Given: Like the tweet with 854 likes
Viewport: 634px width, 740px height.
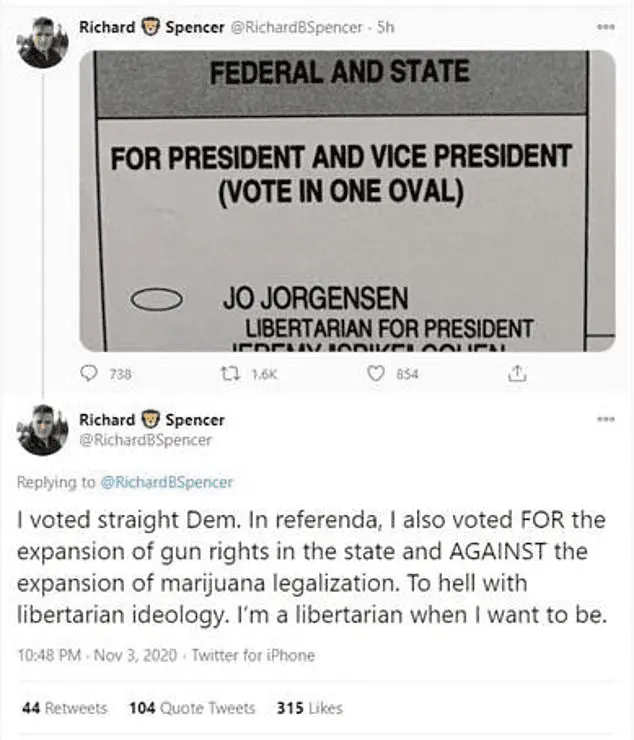Looking at the screenshot, I should tap(377, 373).
